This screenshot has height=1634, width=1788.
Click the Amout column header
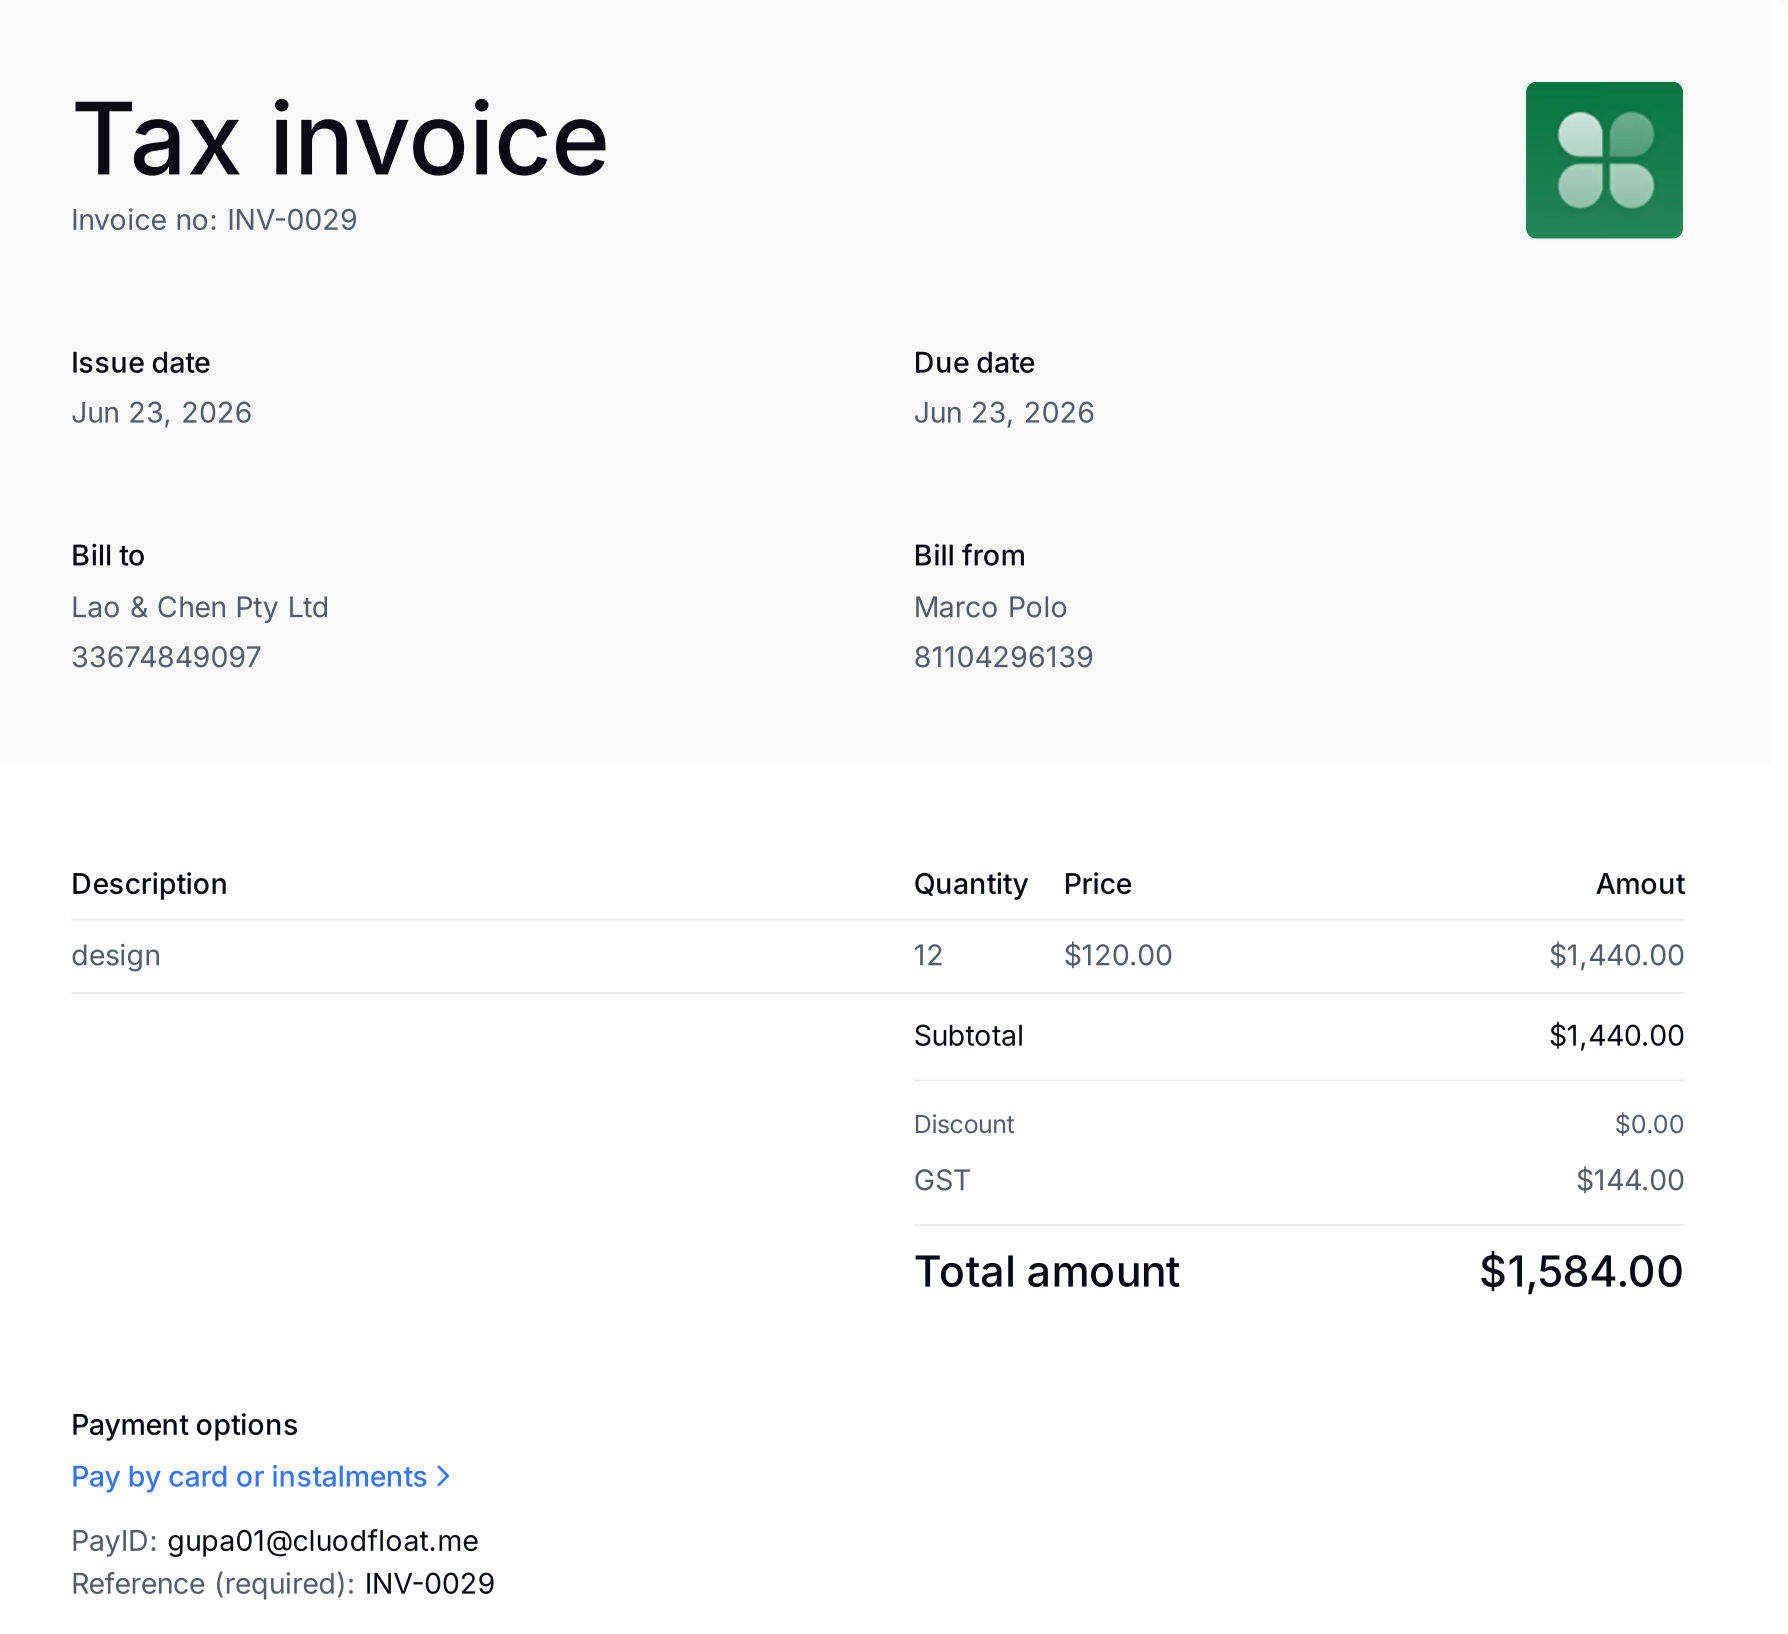pyautogui.click(x=1640, y=884)
